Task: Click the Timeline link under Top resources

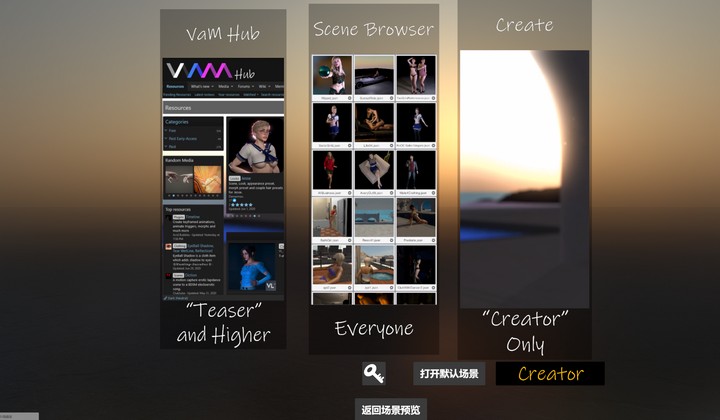Action: pyautogui.click(x=193, y=217)
